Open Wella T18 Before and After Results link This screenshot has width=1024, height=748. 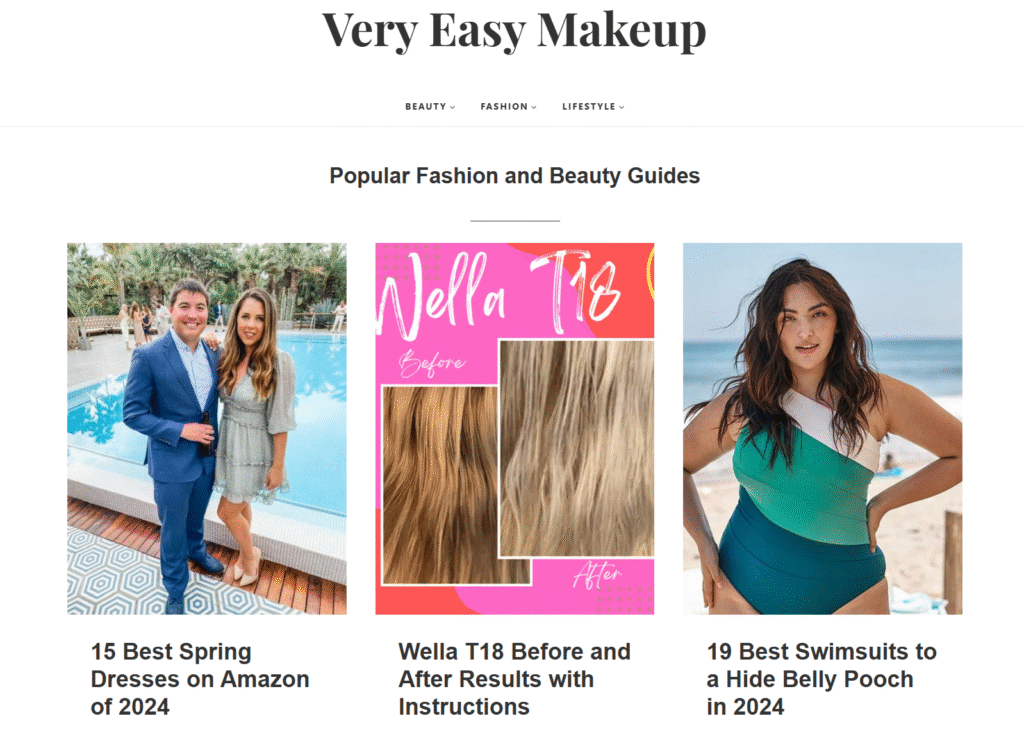coord(515,679)
